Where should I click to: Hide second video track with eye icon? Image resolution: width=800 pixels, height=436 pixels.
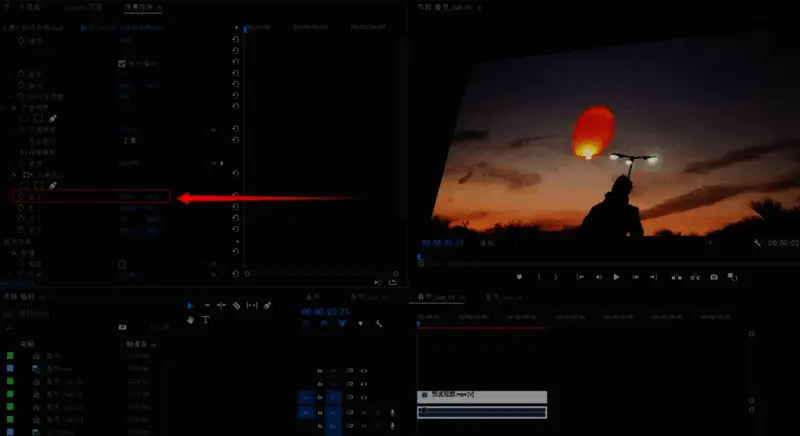[363, 384]
